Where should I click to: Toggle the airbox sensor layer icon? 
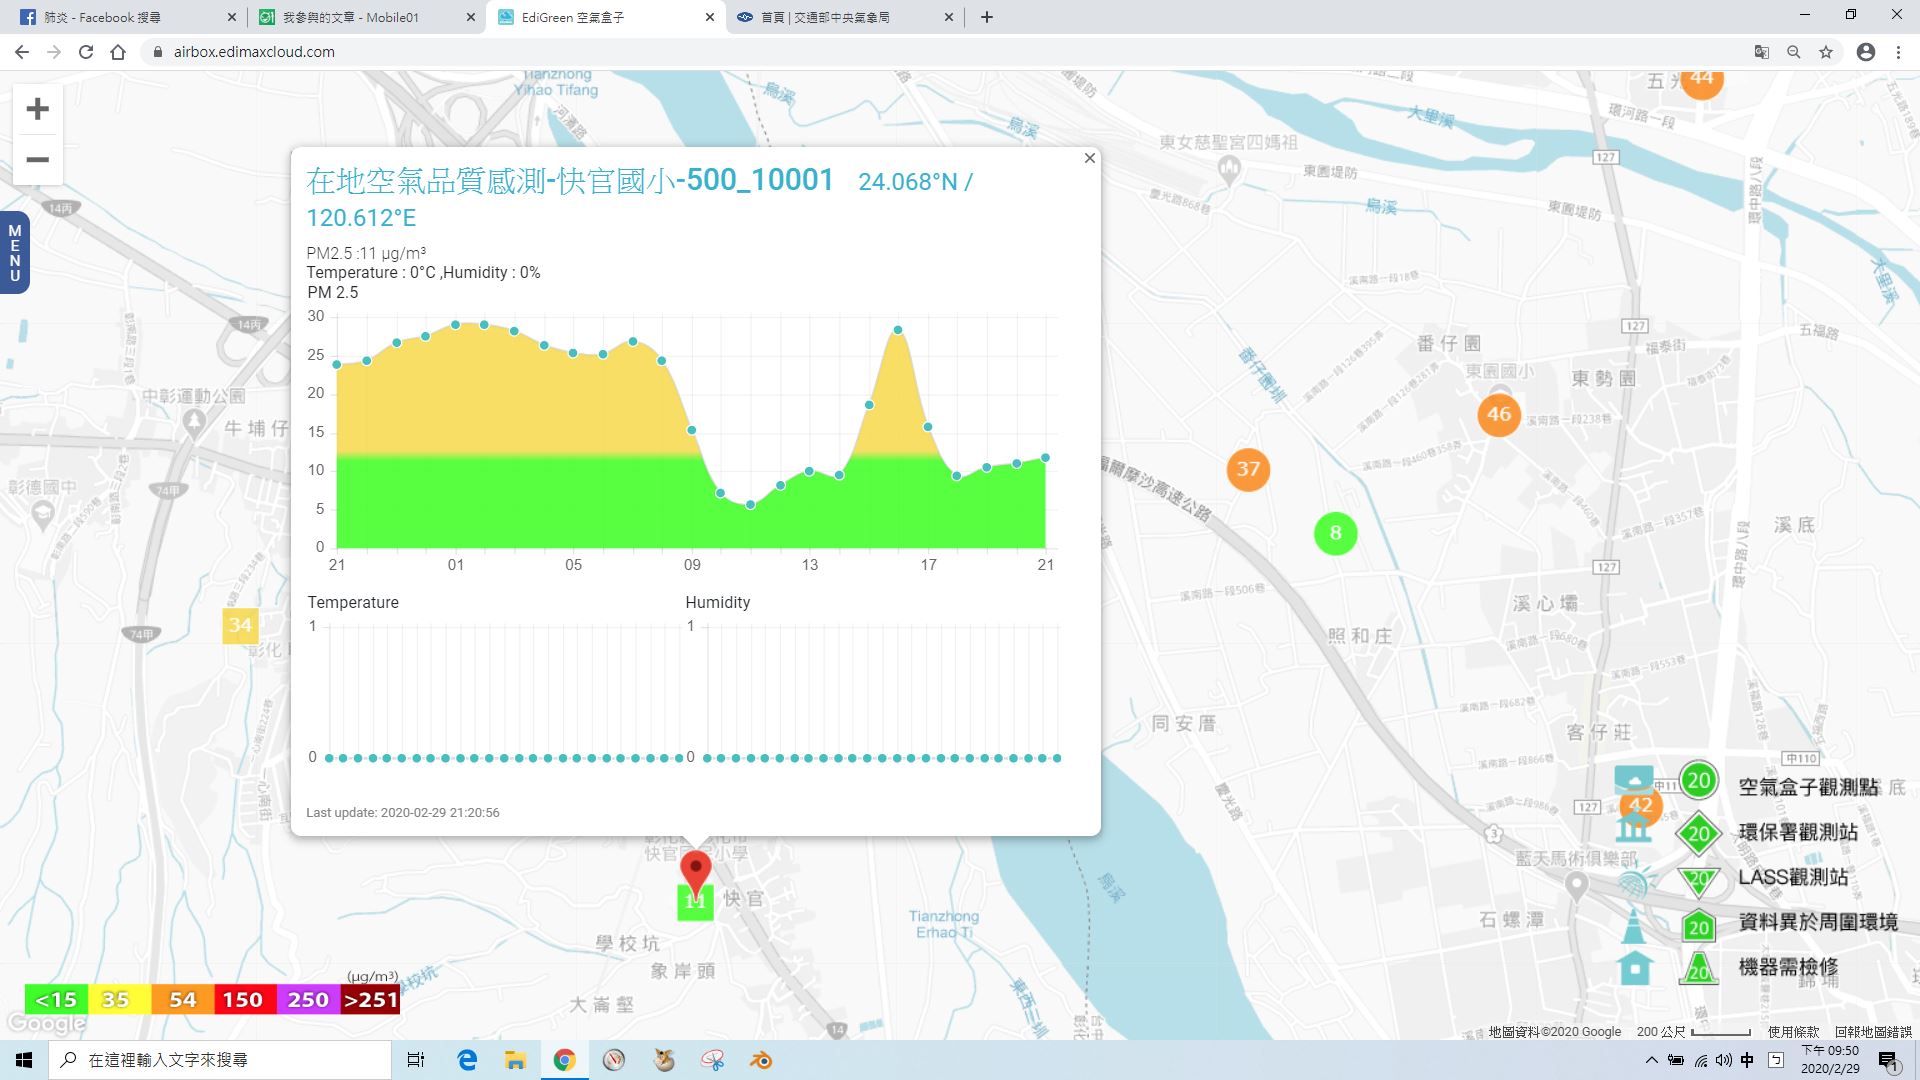point(1634,780)
